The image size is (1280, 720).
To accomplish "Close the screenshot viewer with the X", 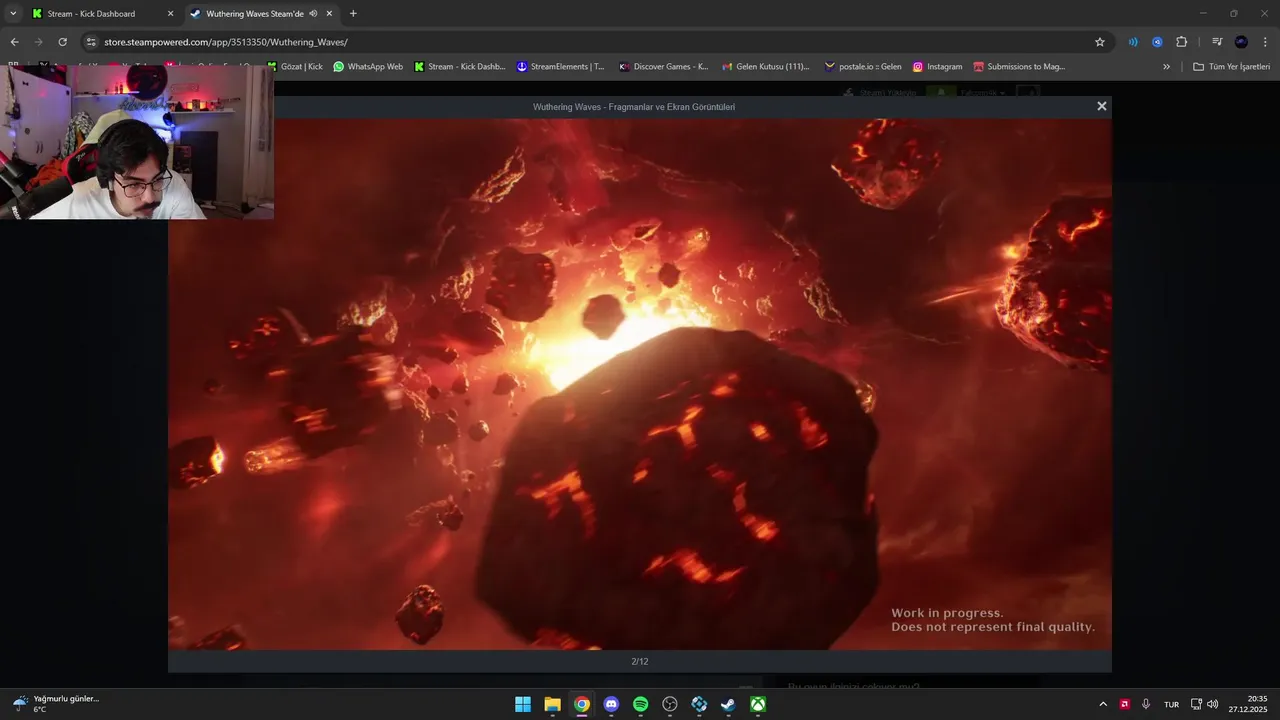I will pos(1101,106).
